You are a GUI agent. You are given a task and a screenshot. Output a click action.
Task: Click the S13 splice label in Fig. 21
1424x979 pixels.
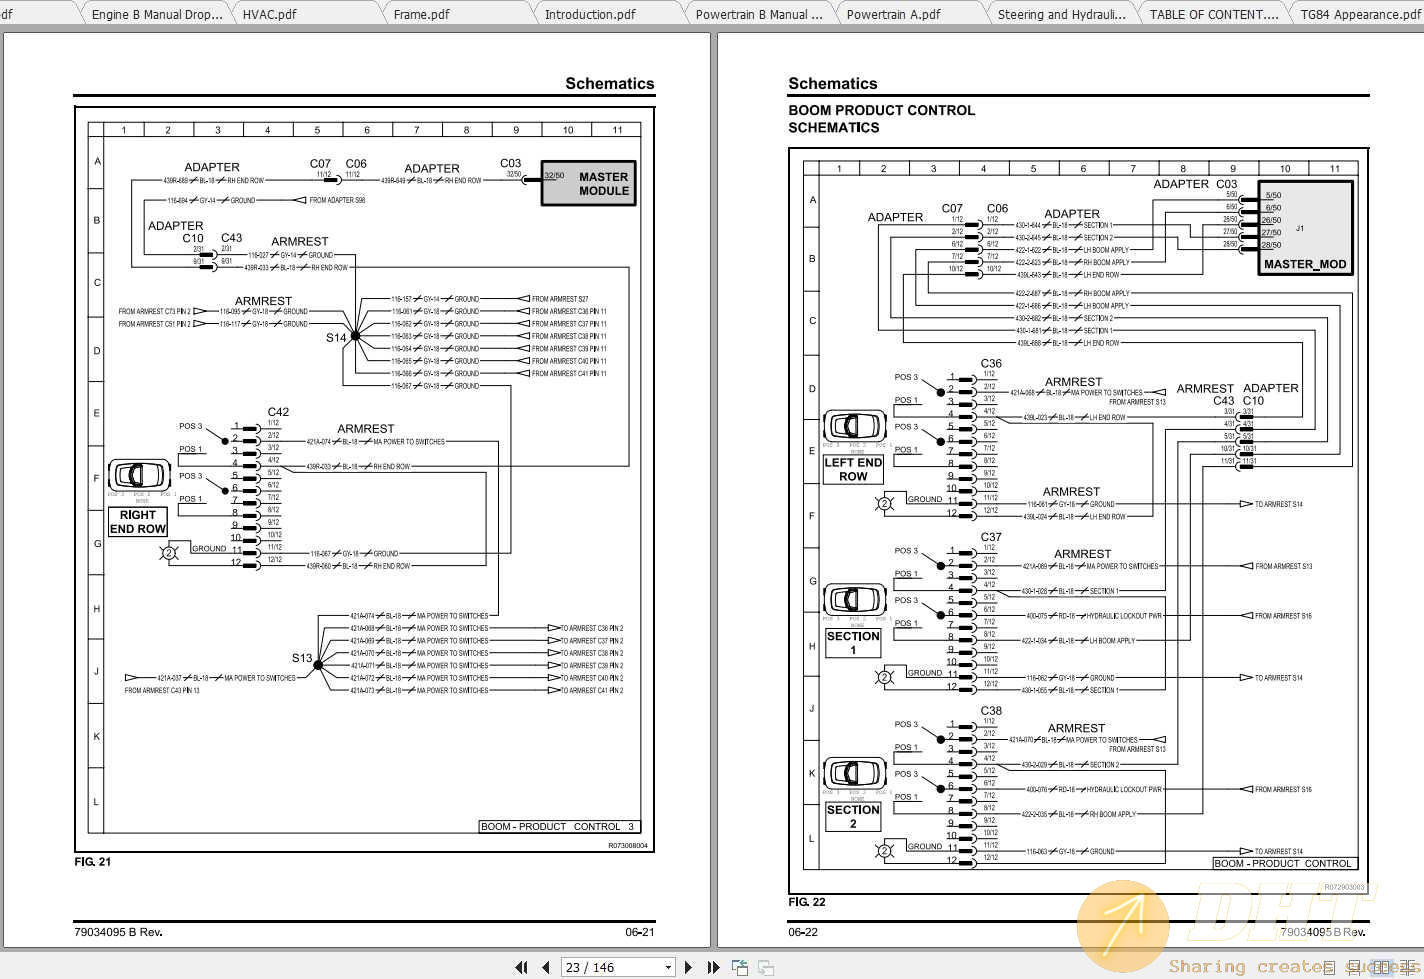tap(302, 658)
